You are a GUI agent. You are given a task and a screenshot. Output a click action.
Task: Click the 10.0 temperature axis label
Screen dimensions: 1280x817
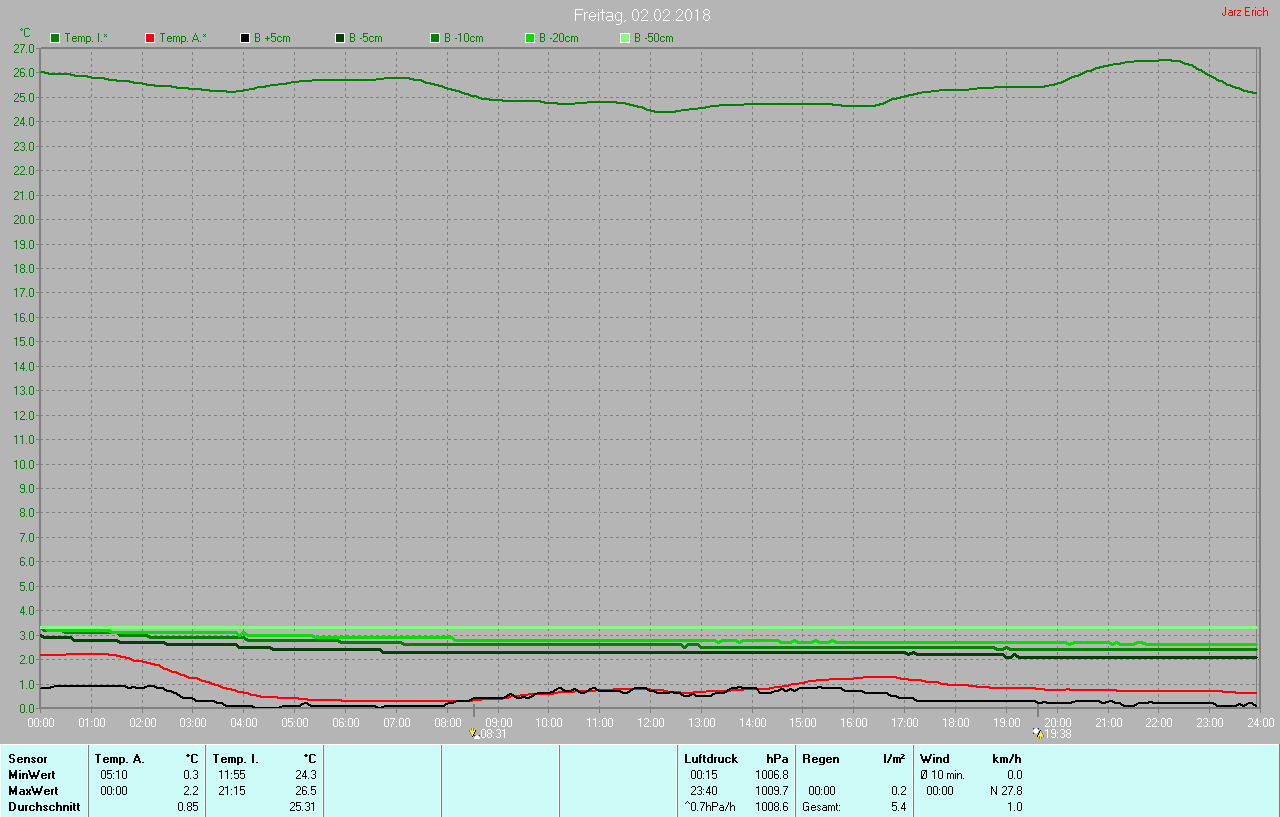24,464
